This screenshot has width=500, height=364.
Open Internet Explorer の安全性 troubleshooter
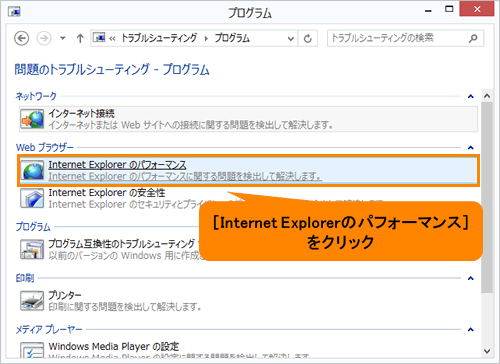click(107, 193)
